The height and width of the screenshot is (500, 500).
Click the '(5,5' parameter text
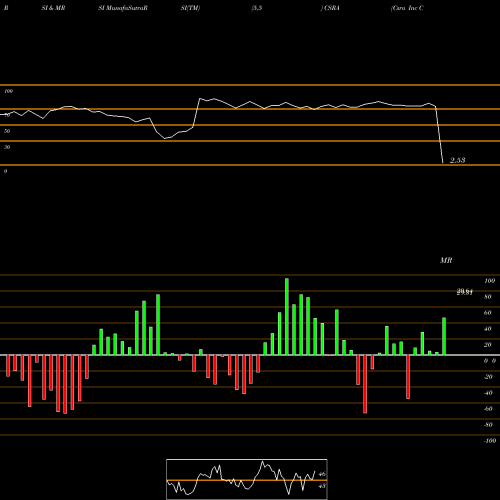pyautogui.click(x=257, y=8)
